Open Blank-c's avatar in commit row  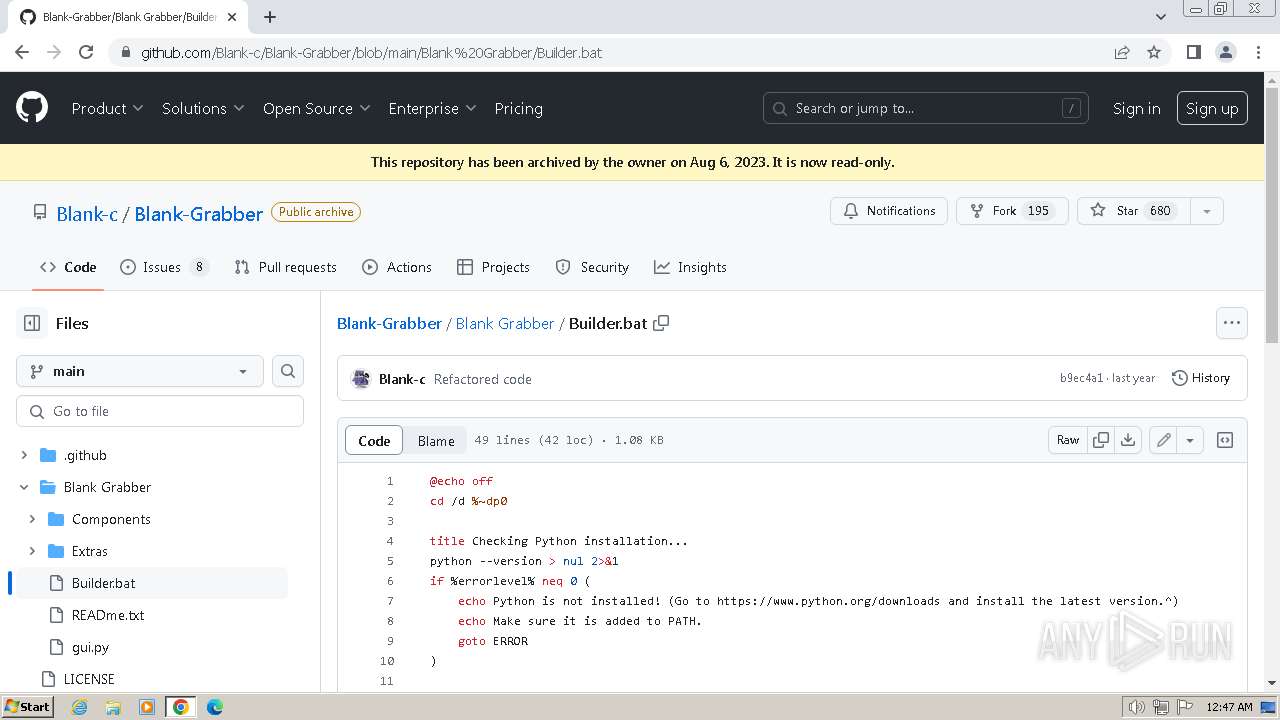pos(362,379)
